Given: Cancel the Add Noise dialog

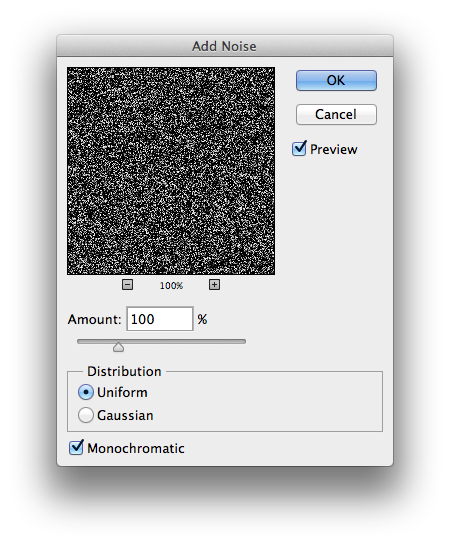Looking at the screenshot, I should click(x=336, y=114).
